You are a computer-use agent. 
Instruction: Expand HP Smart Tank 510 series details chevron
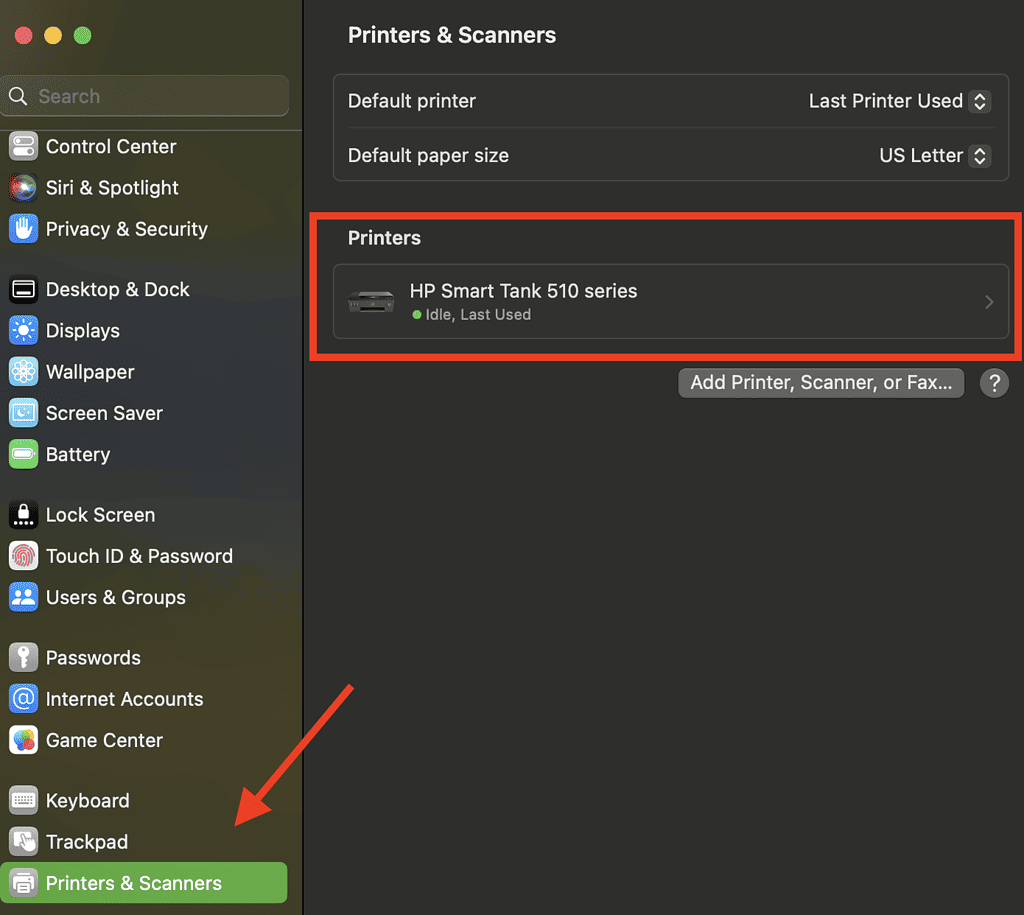click(989, 302)
